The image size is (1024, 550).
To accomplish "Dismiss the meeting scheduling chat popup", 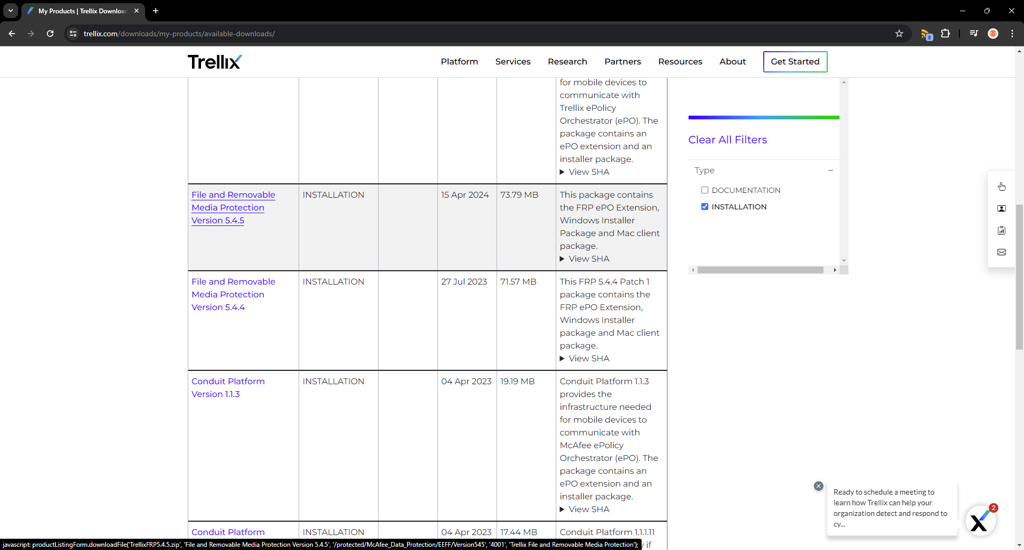I will click(818, 486).
